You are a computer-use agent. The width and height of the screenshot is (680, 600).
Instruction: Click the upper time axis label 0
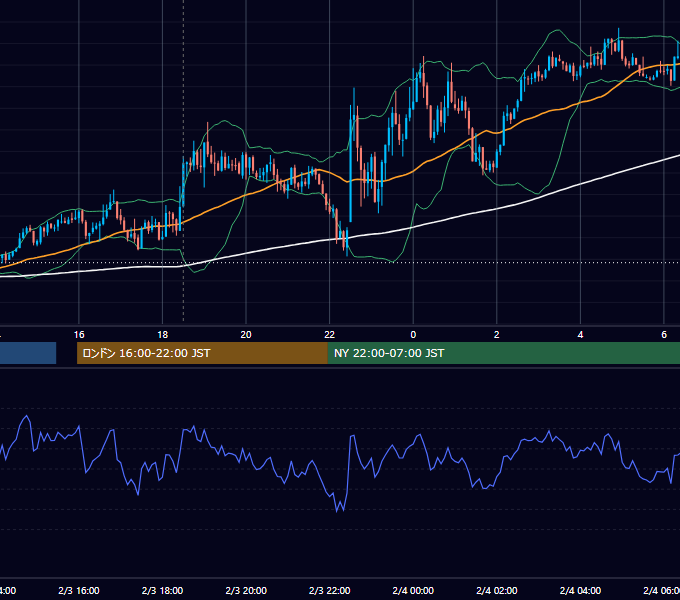pos(413,335)
